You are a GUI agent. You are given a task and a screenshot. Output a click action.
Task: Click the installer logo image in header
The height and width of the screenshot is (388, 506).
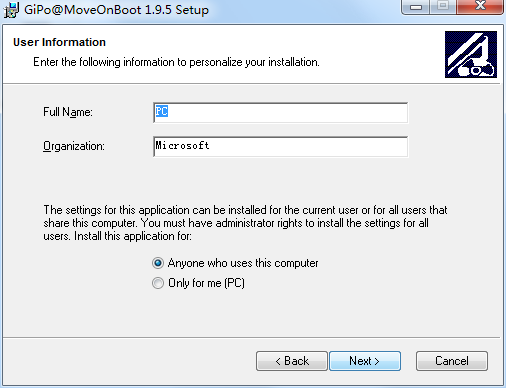point(471,54)
